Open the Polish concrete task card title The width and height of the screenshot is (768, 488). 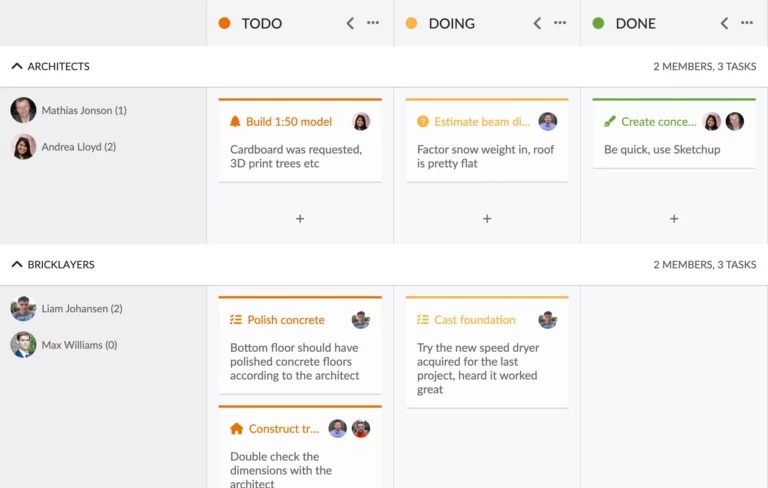pyautogui.click(x=286, y=320)
